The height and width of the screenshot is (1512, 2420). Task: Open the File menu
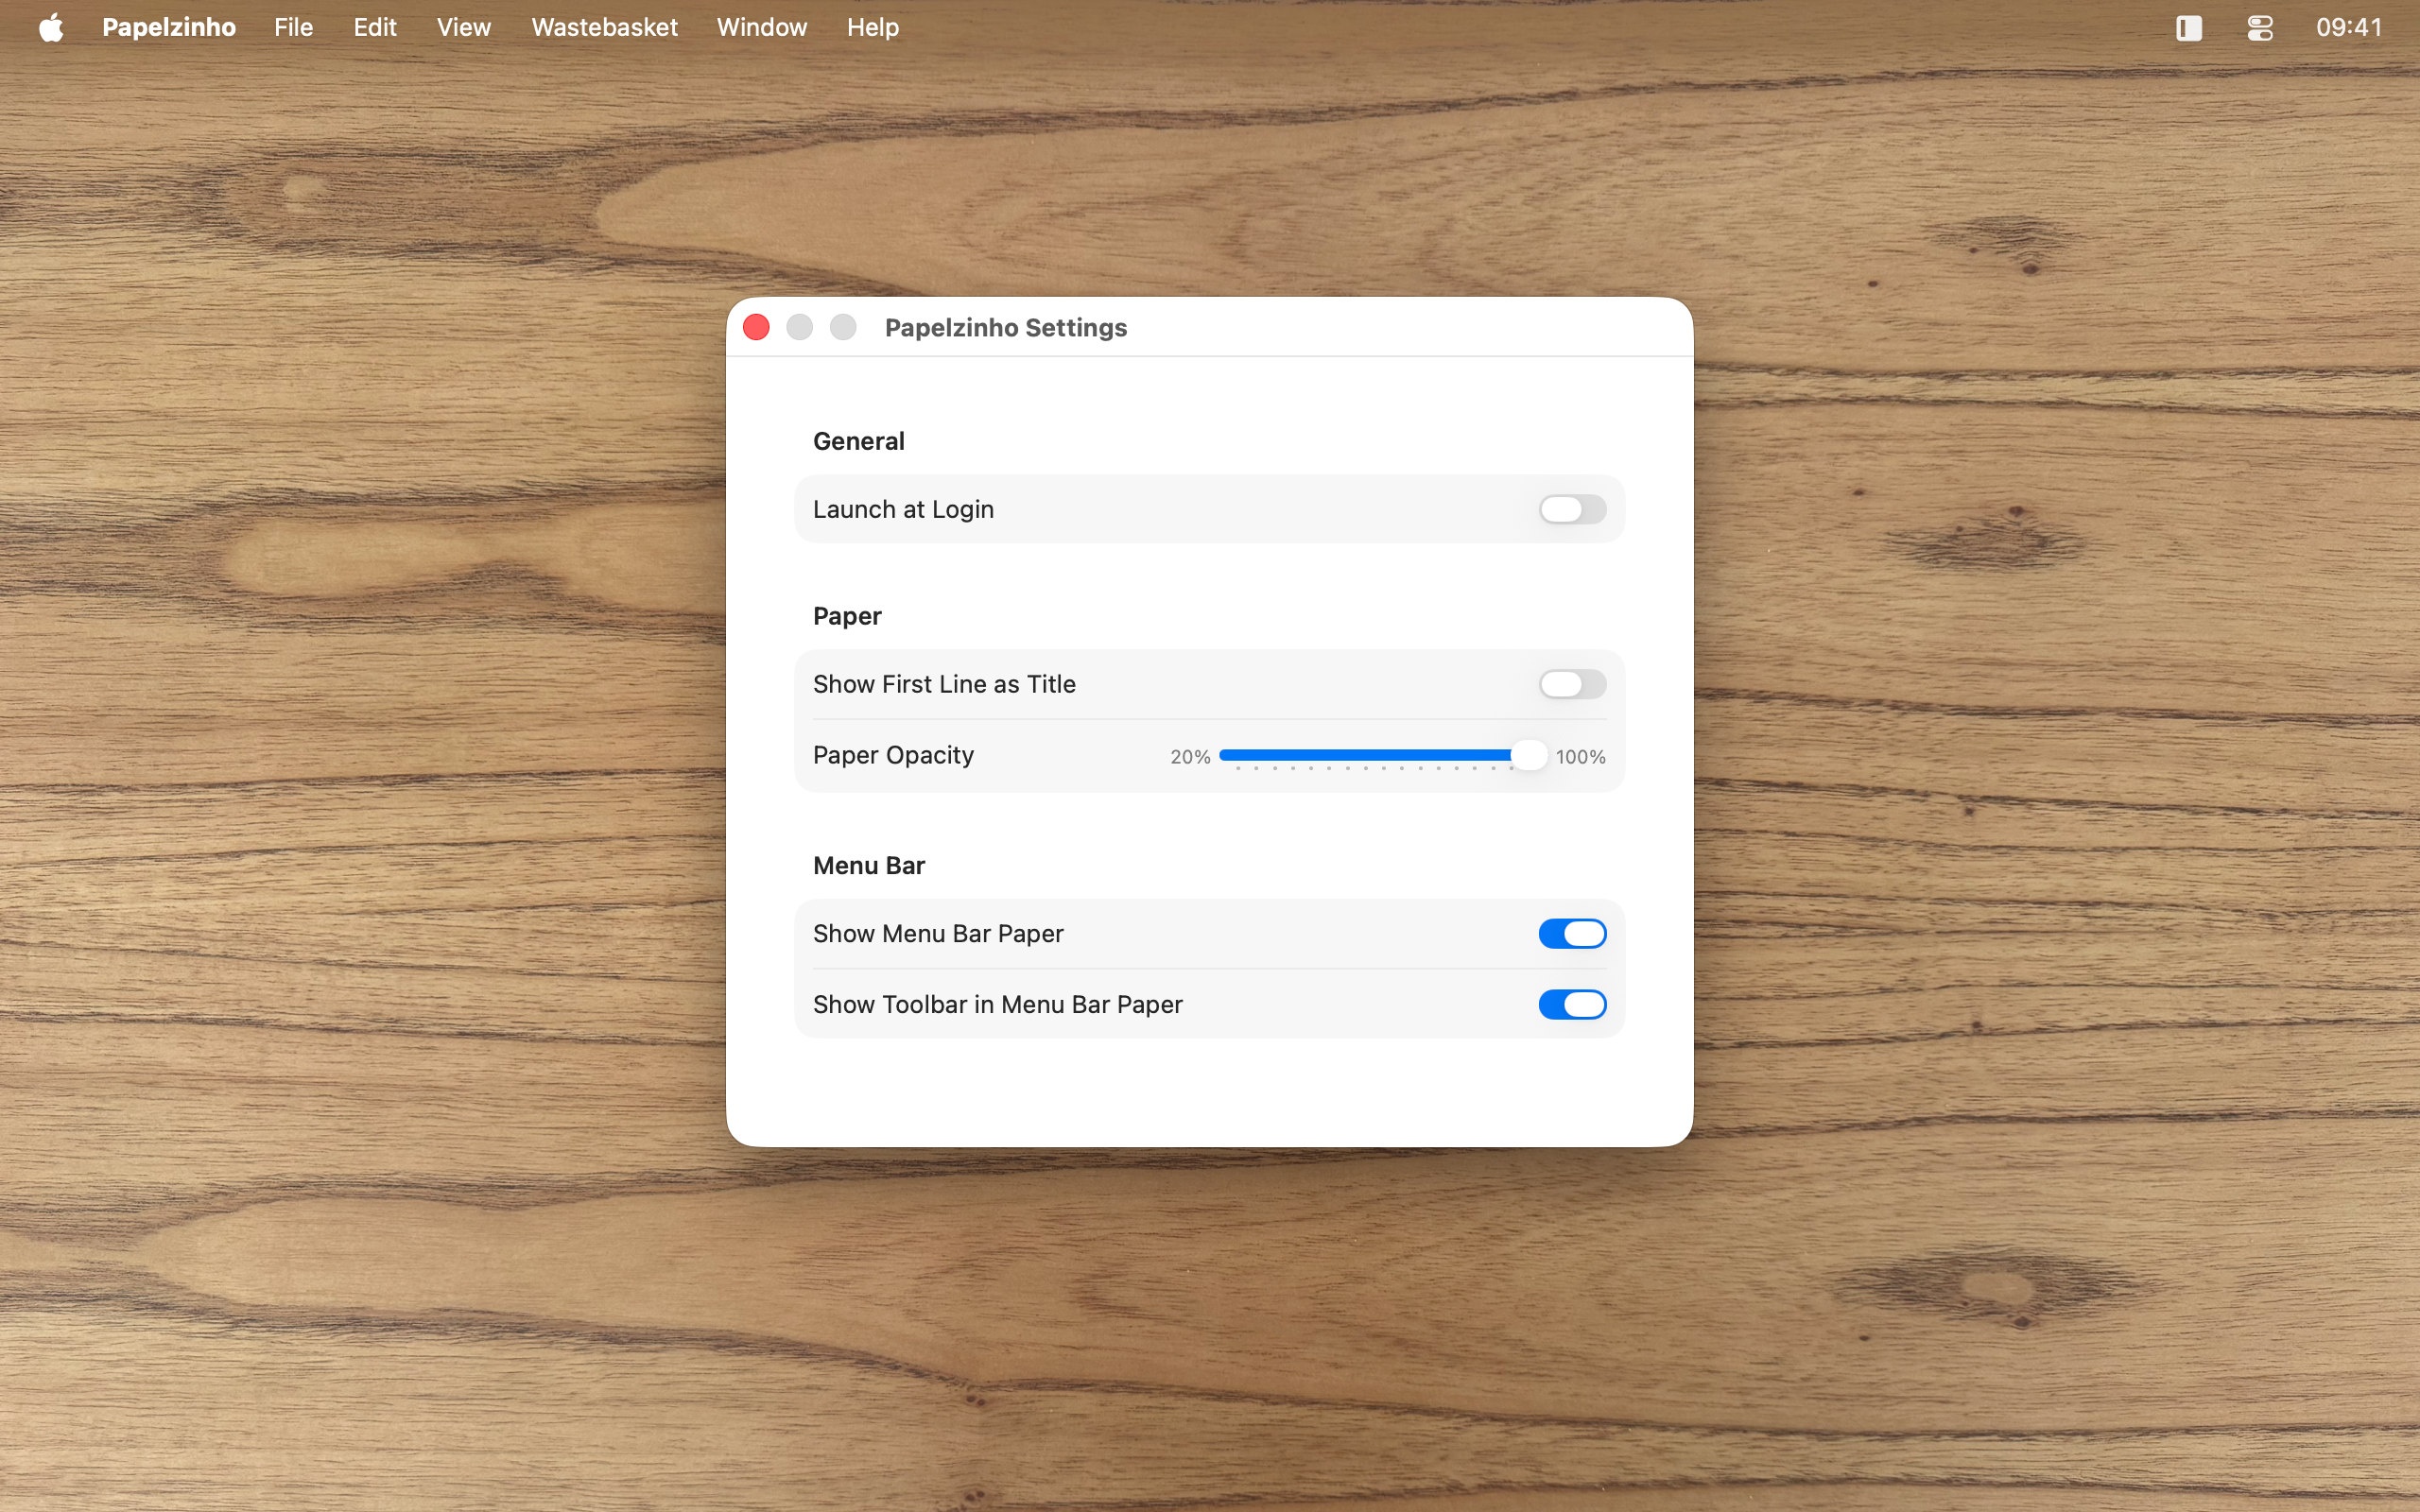coord(294,27)
